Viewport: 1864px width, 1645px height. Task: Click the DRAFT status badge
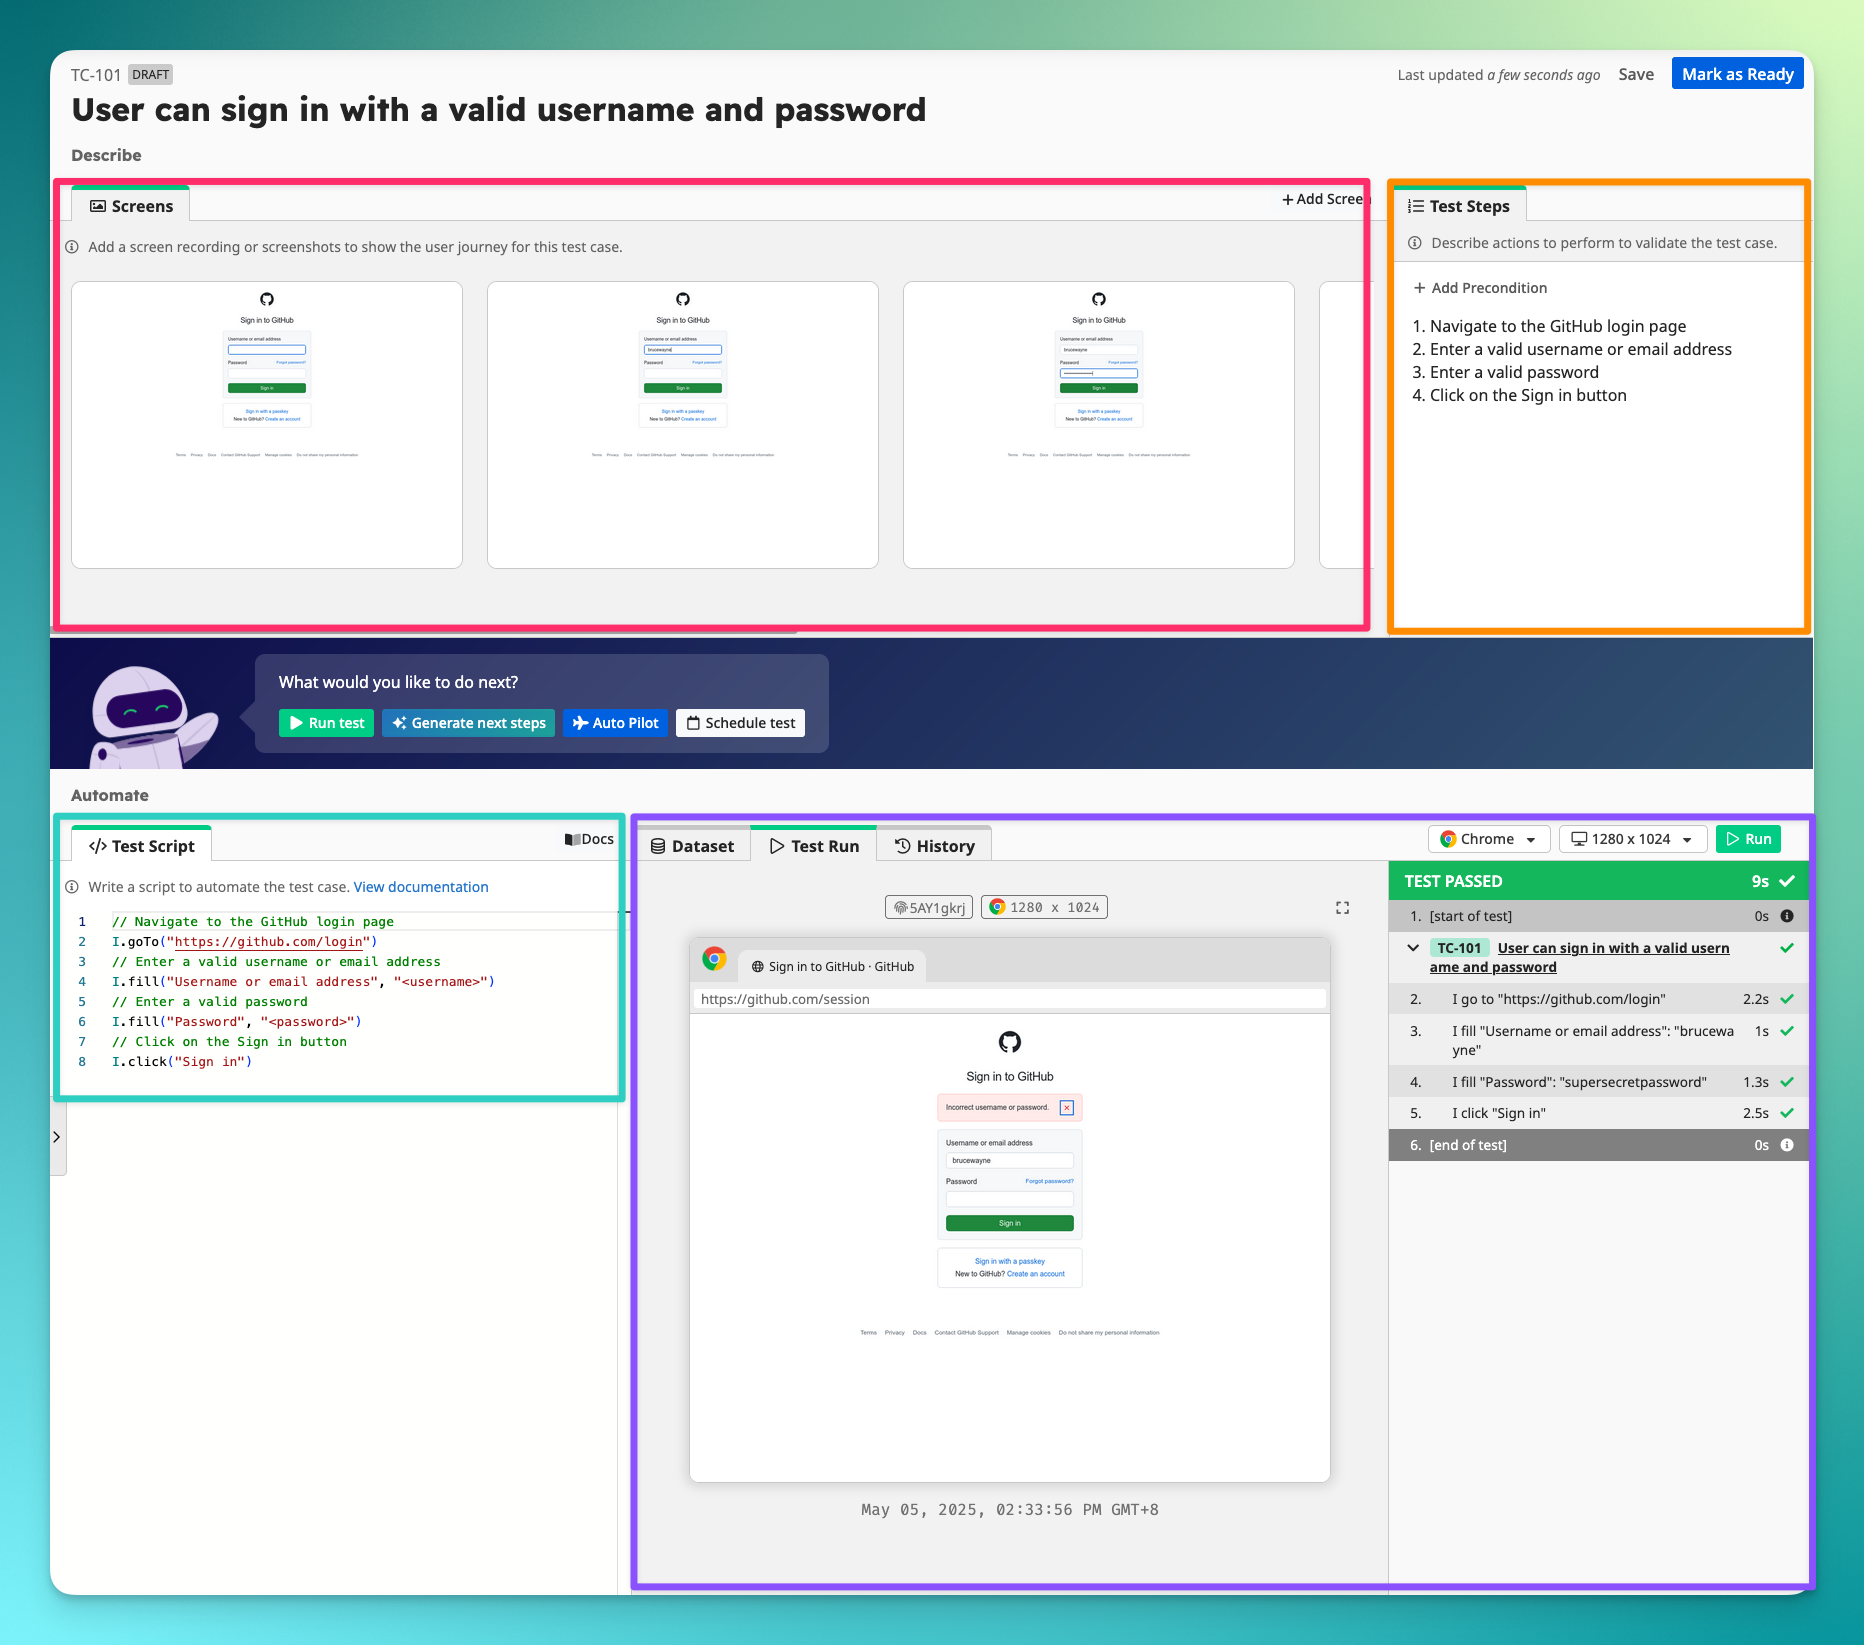click(x=150, y=75)
